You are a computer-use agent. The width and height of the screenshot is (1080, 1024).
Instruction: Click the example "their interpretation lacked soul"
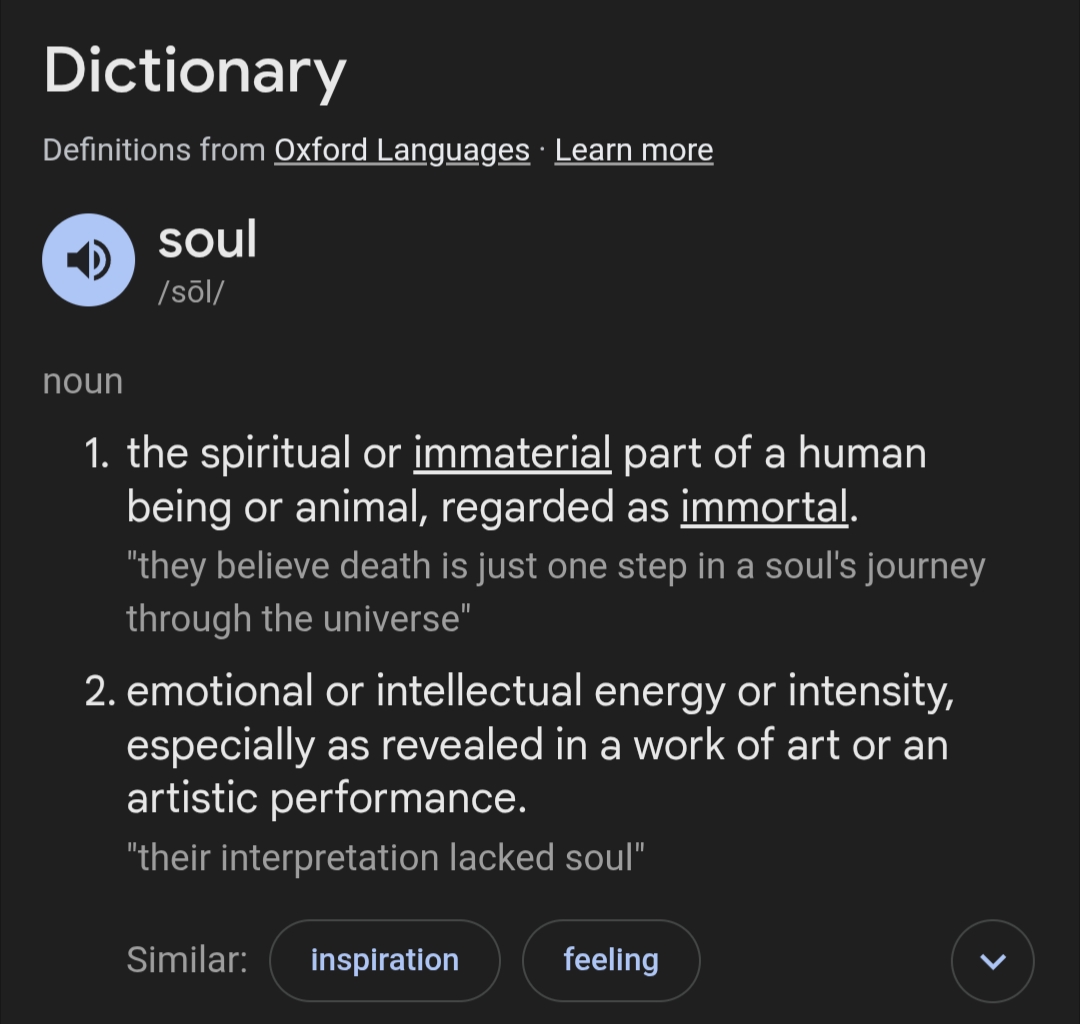coord(386,858)
